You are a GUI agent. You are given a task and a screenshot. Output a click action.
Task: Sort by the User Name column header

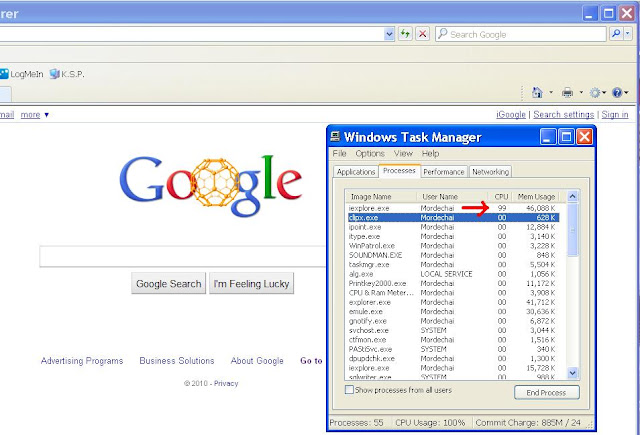pyautogui.click(x=452, y=197)
